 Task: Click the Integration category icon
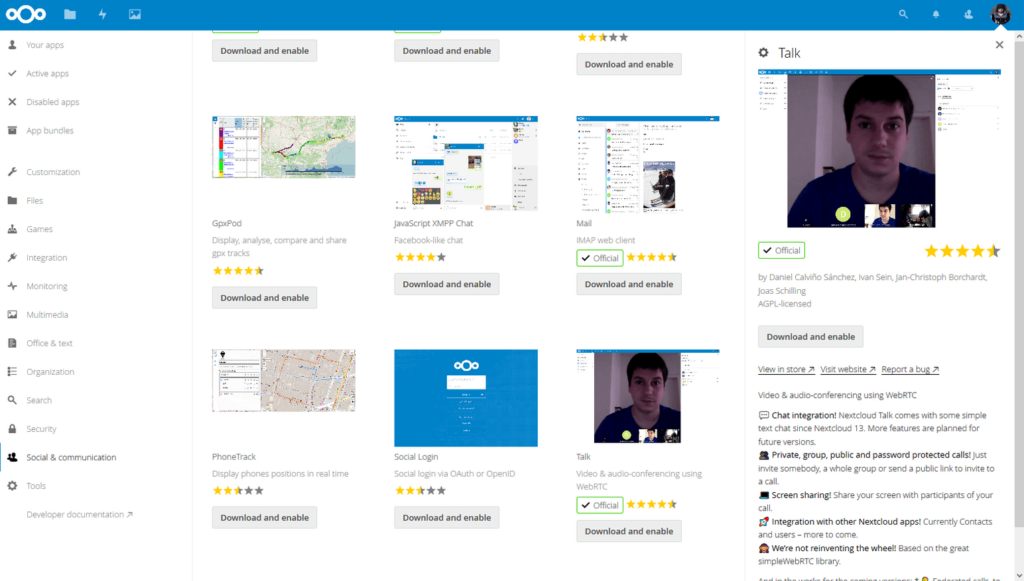click(x=12, y=257)
